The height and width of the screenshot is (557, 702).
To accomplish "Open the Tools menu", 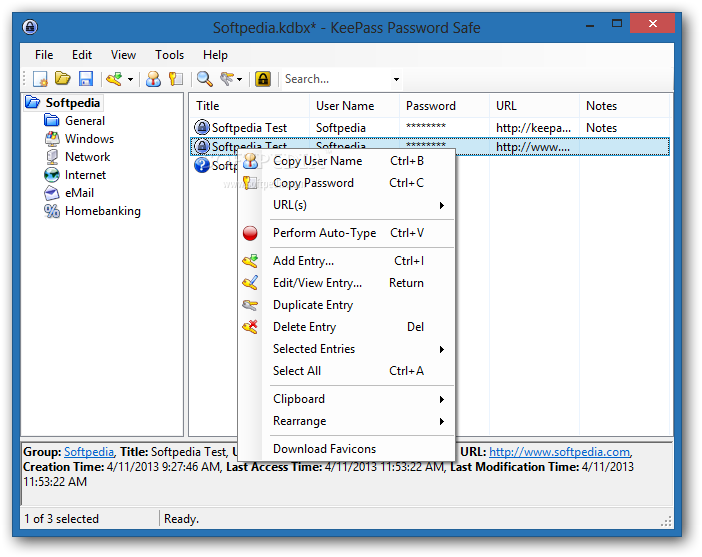I will (x=169, y=55).
